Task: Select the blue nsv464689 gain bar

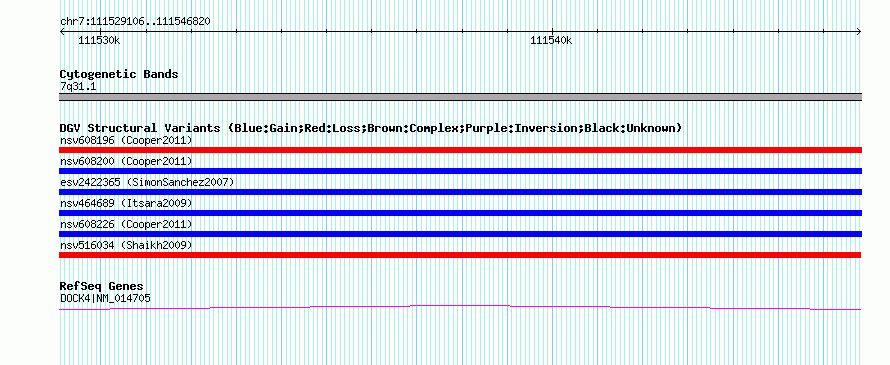Action: pyautogui.click(x=460, y=213)
